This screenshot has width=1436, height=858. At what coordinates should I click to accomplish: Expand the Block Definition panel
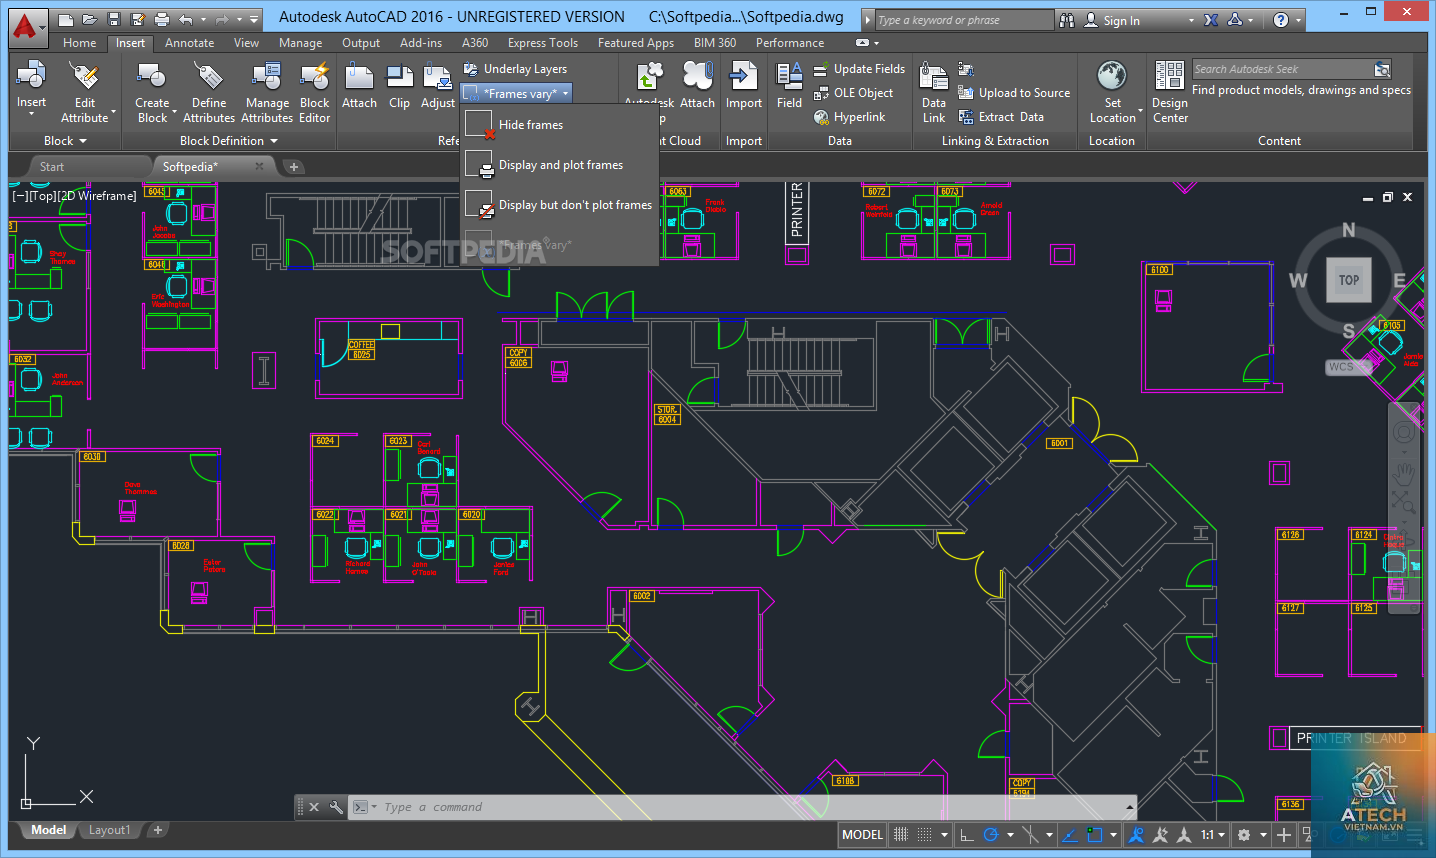coord(229,141)
